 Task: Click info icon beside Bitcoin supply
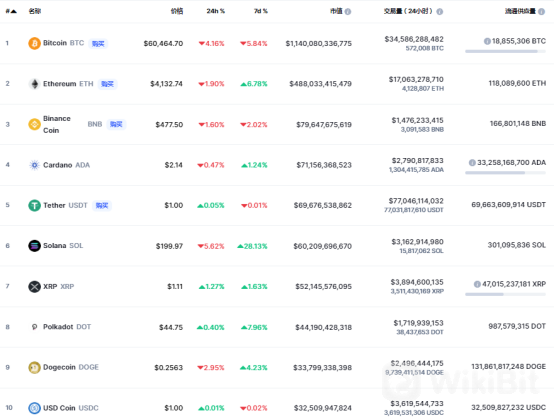click(x=487, y=41)
